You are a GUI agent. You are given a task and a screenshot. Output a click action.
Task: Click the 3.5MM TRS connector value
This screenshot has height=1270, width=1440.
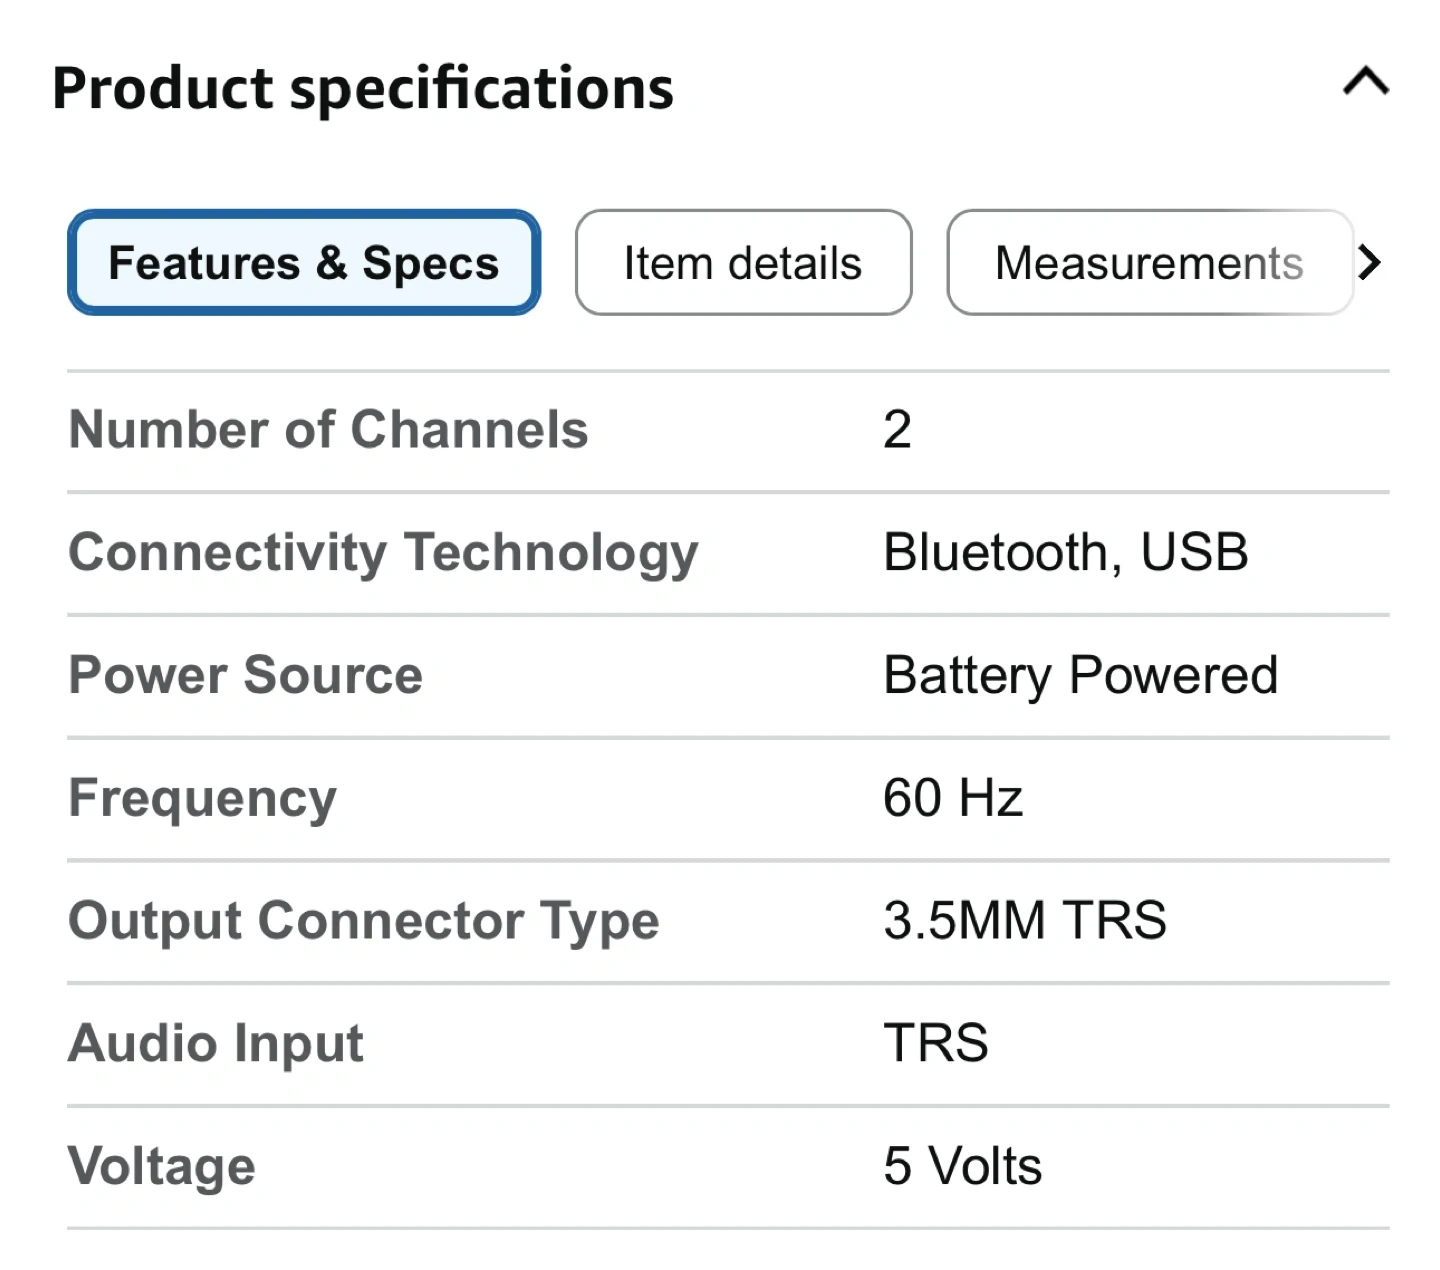tap(1025, 921)
